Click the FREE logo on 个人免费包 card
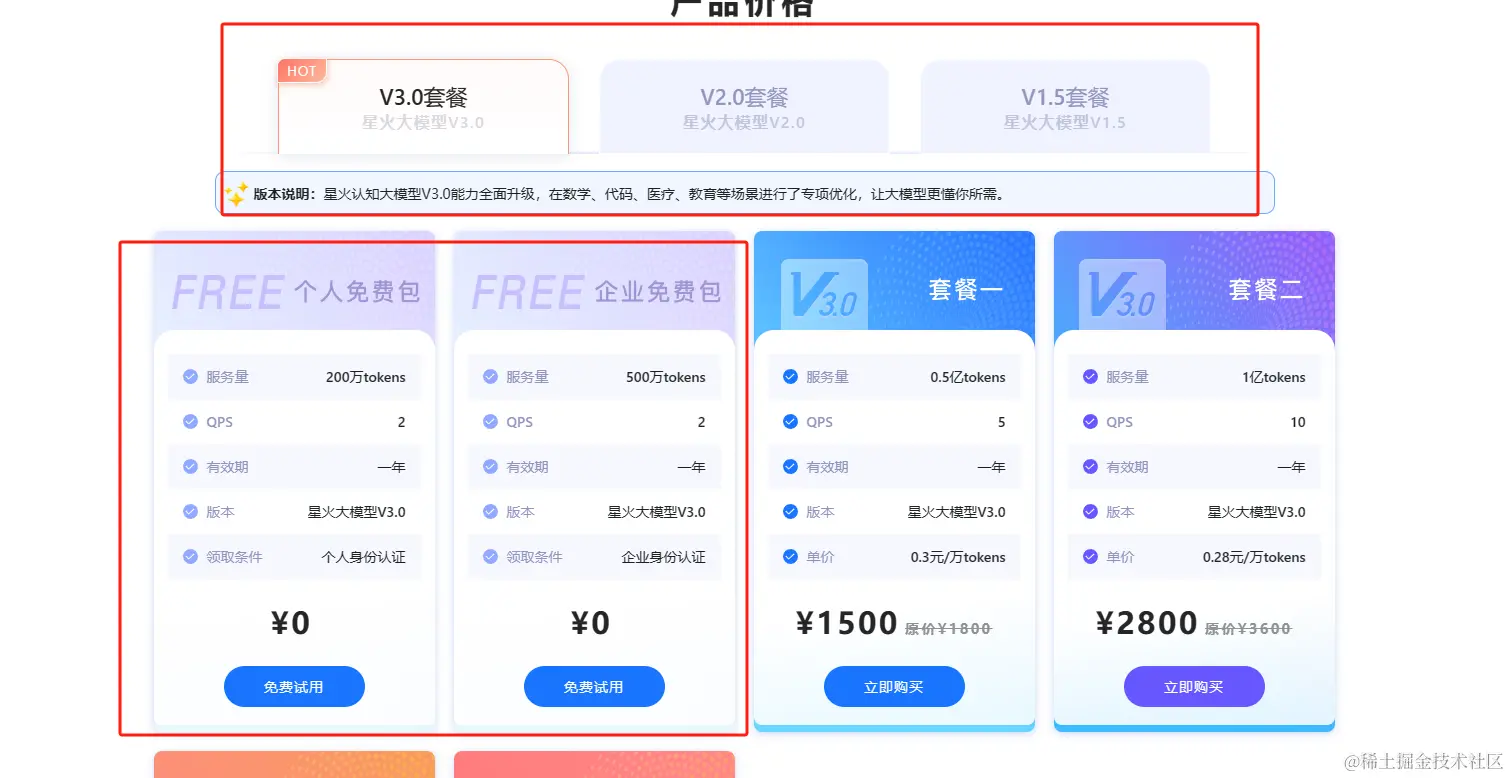This screenshot has width=1510, height=778. (x=228, y=292)
